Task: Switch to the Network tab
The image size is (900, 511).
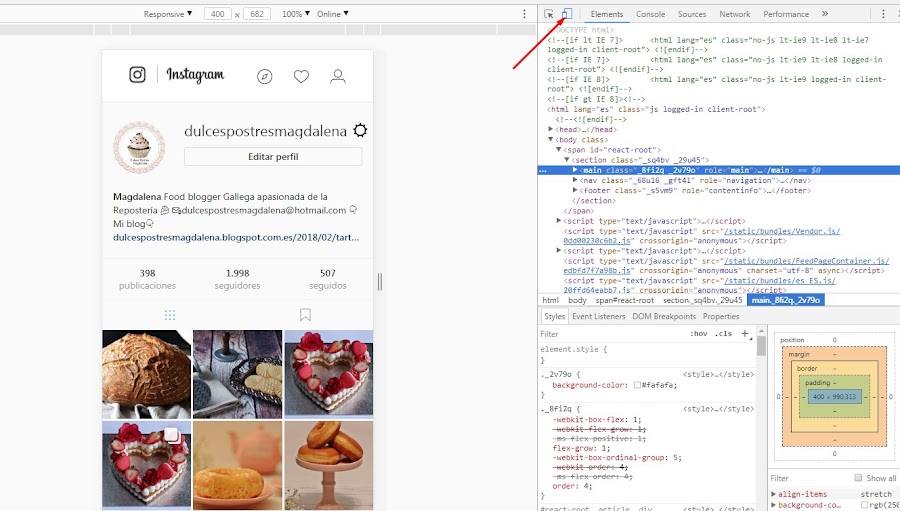Action: point(735,14)
